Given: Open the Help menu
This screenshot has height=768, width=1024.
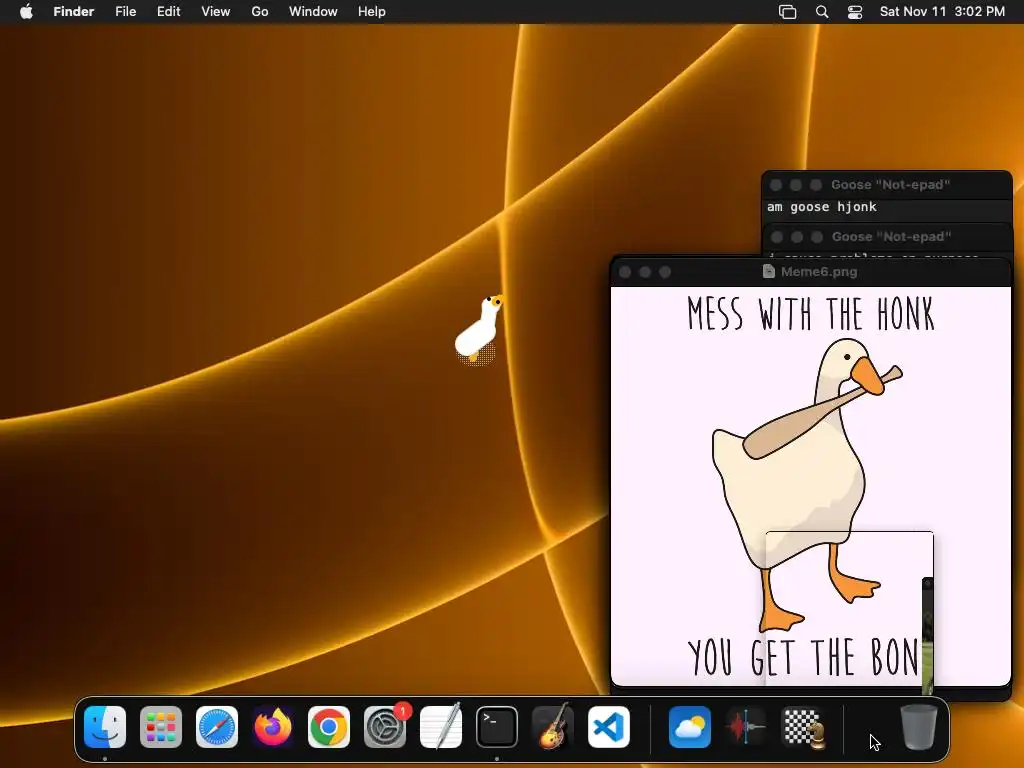Looking at the screenshot, I should 372,11.
